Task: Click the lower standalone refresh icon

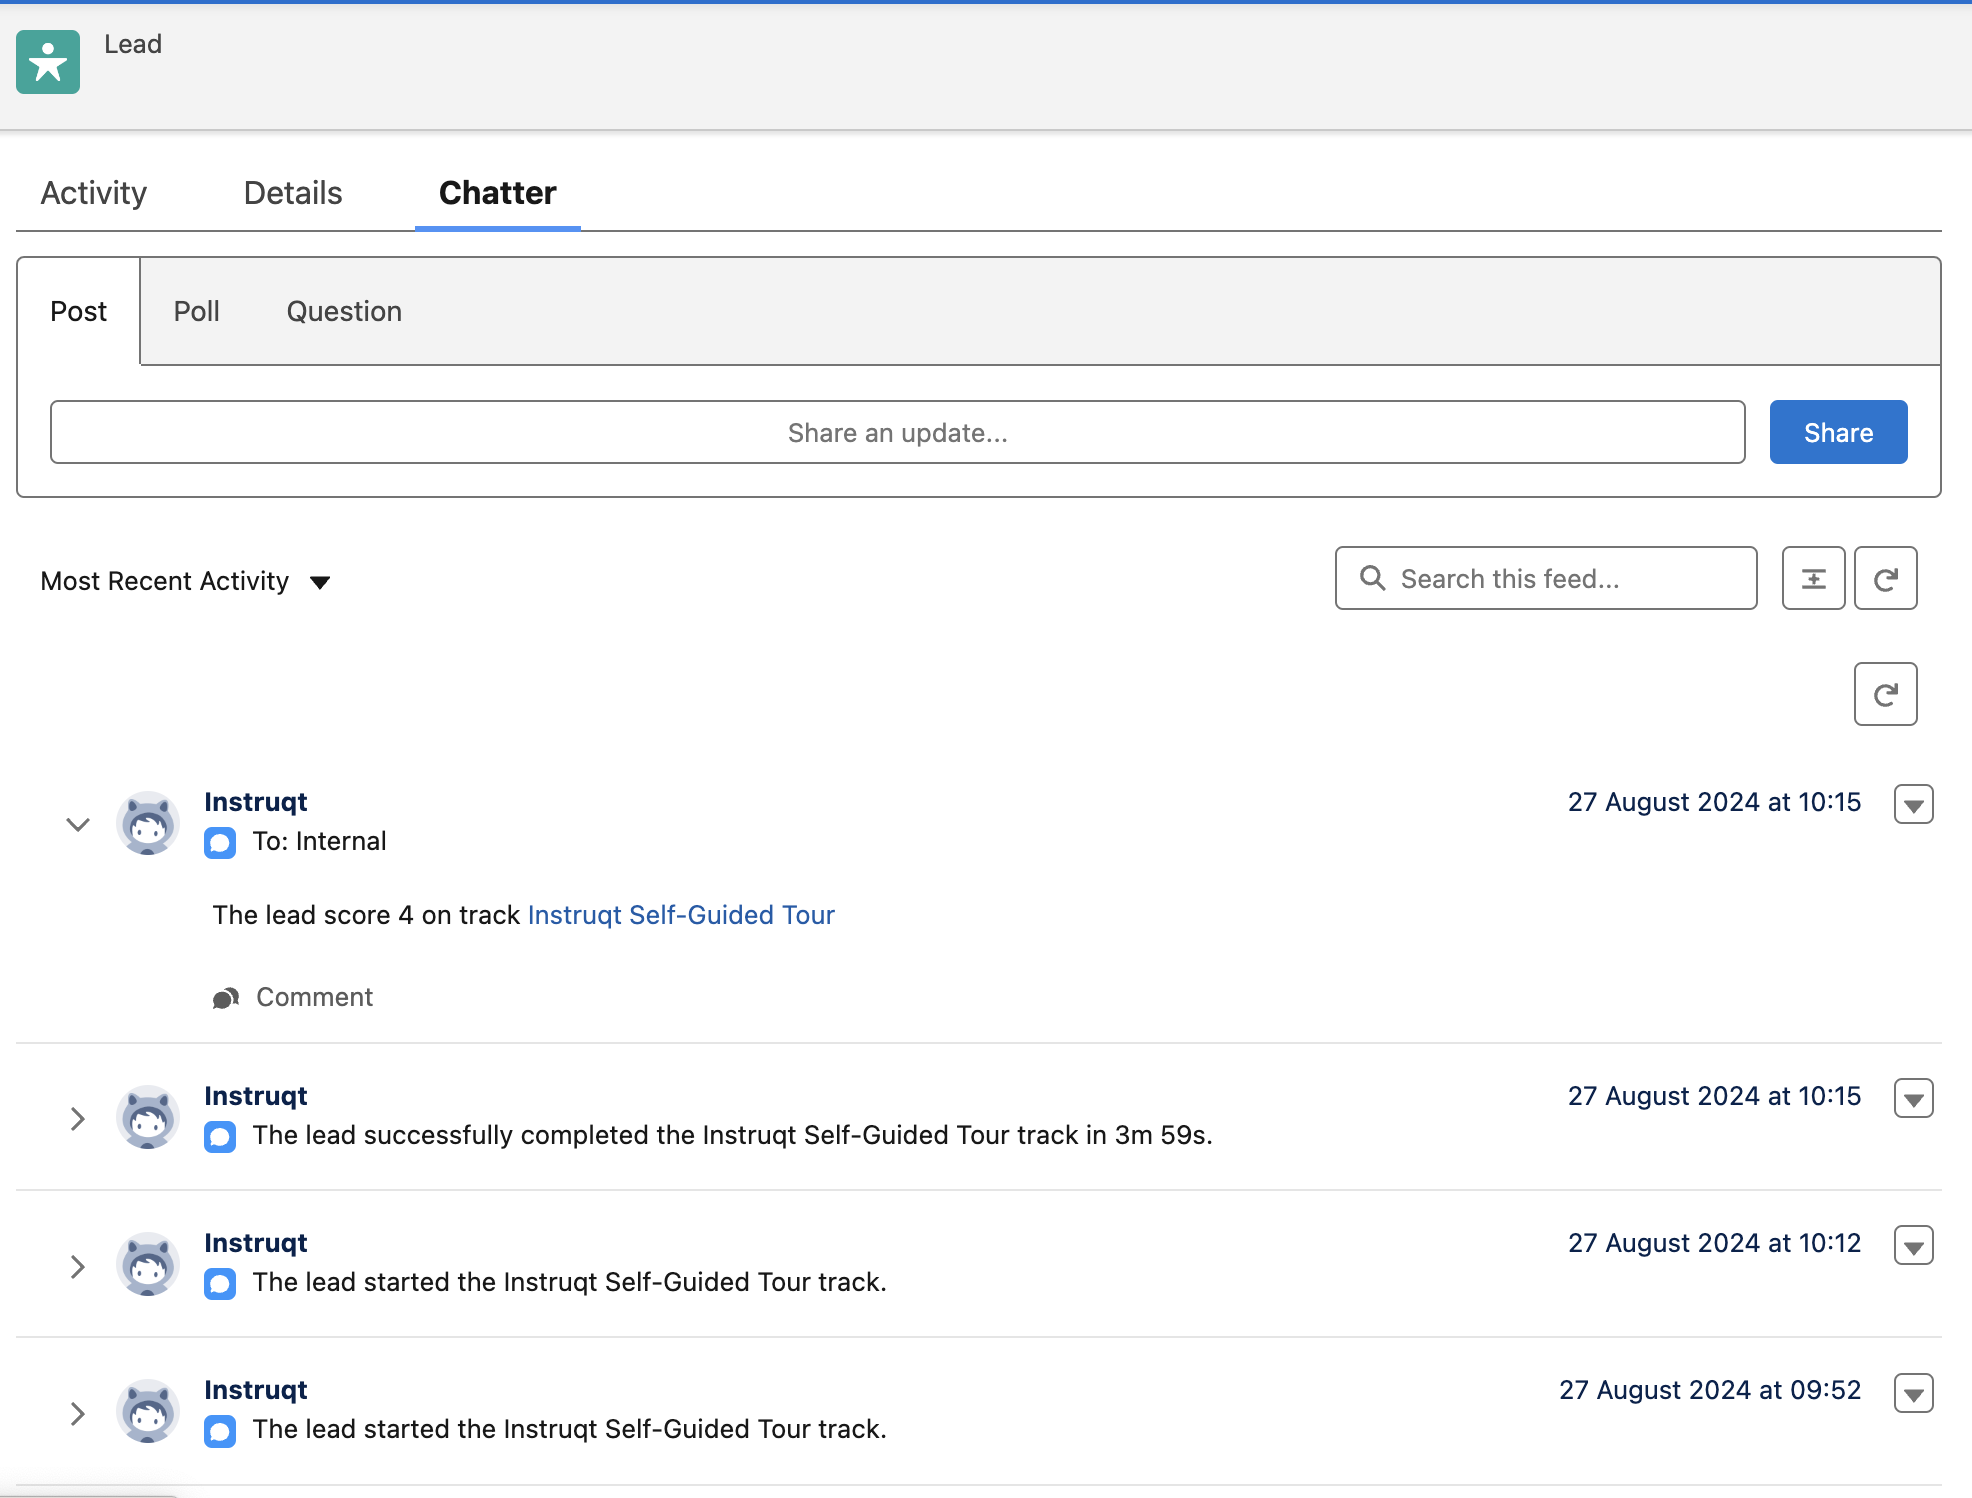Action: [1885, 694]
